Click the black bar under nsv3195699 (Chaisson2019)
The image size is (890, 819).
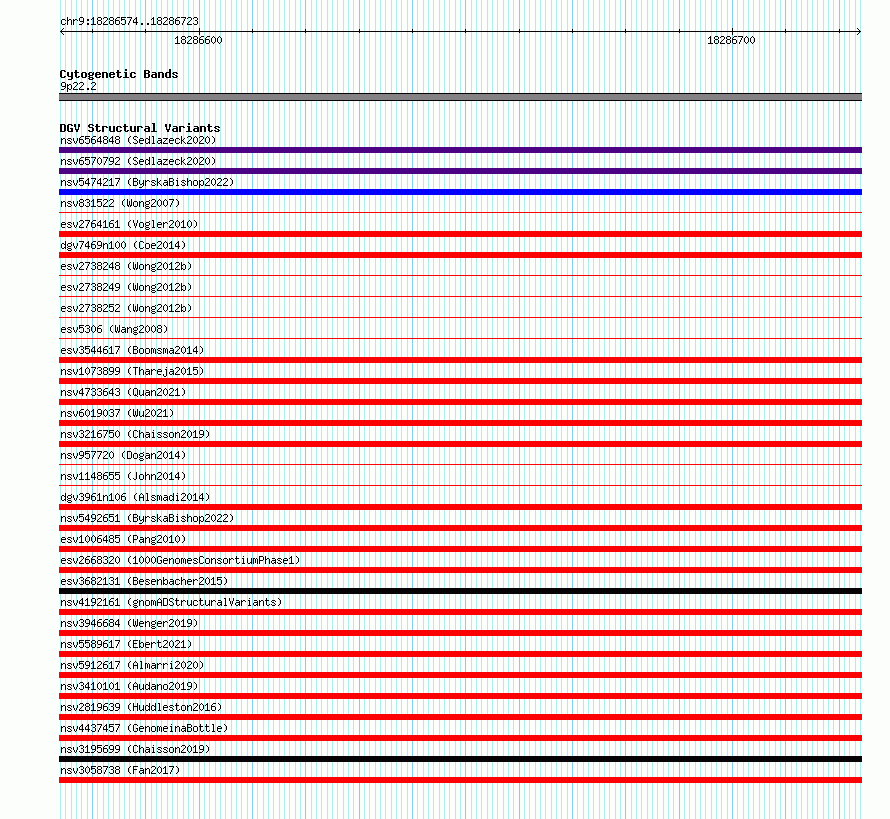pyautogui.click(x=460, y=759)
